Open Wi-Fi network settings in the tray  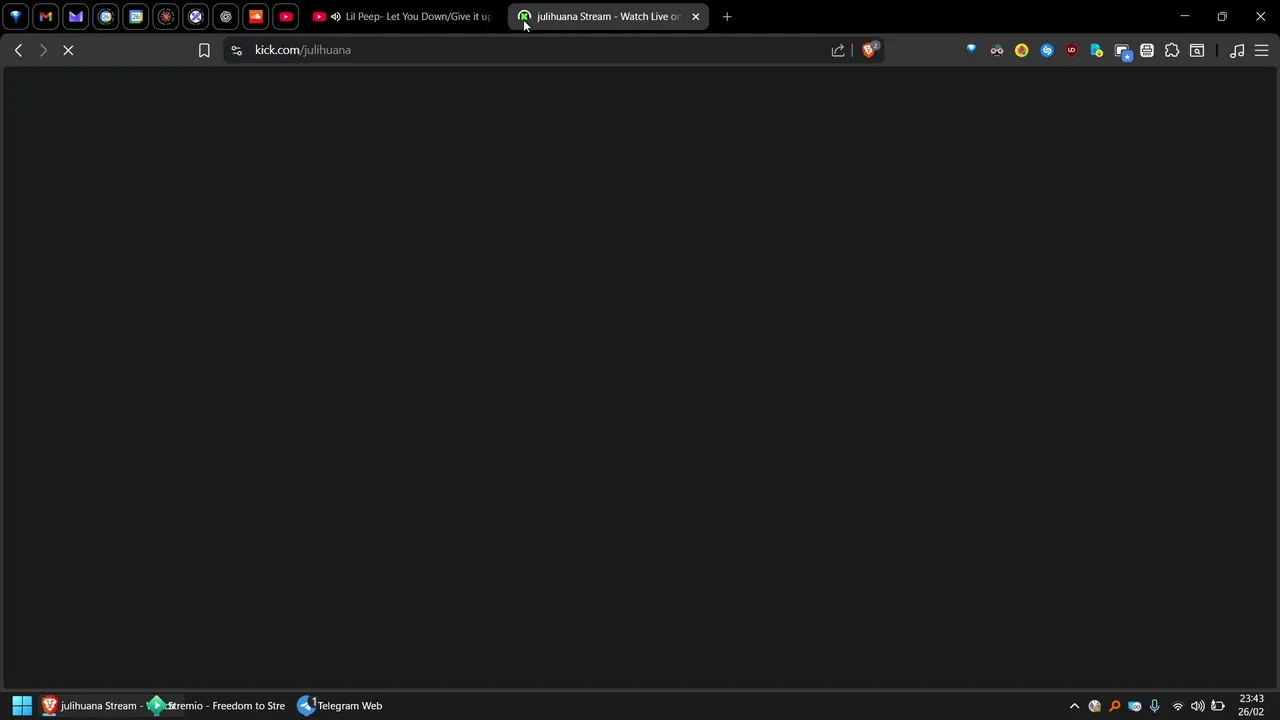[x=1177, y=706]
